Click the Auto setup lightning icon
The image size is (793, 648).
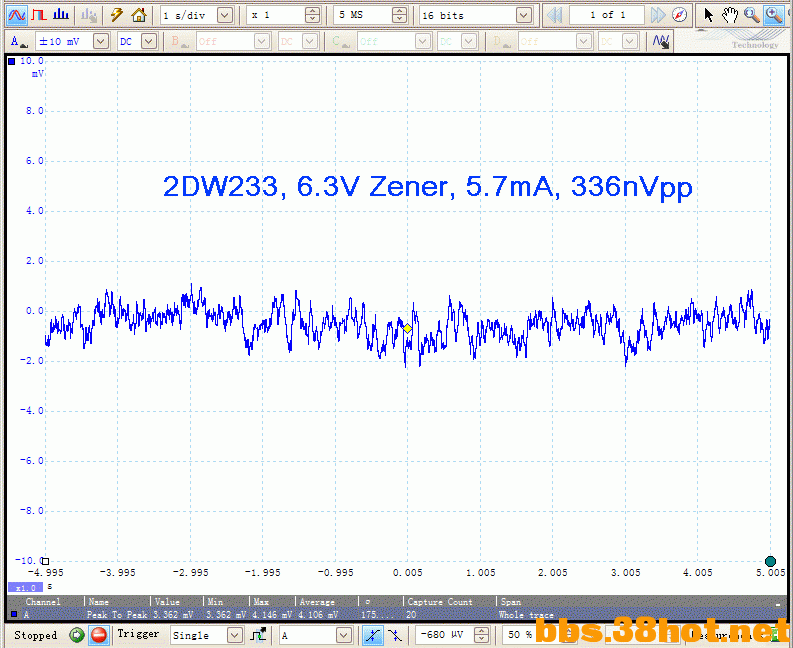point(117,15)
